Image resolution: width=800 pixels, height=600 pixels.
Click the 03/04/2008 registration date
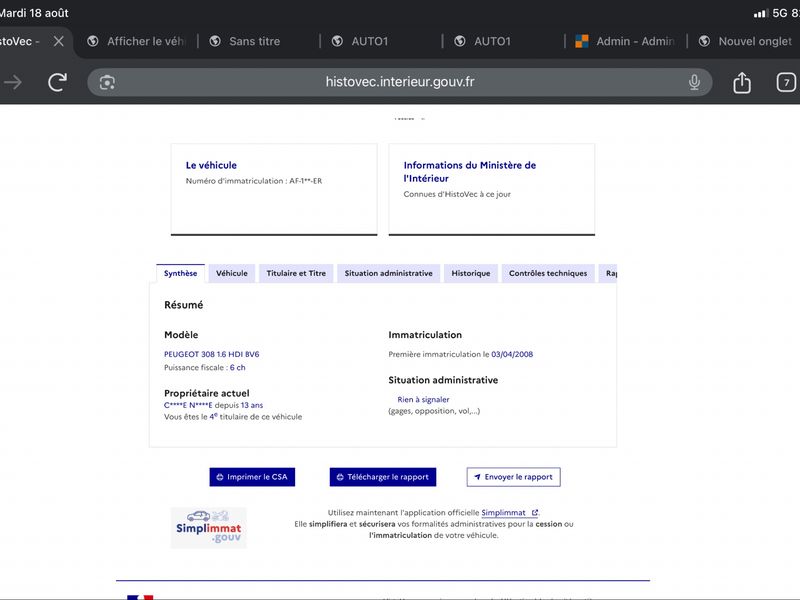[512, 354]
